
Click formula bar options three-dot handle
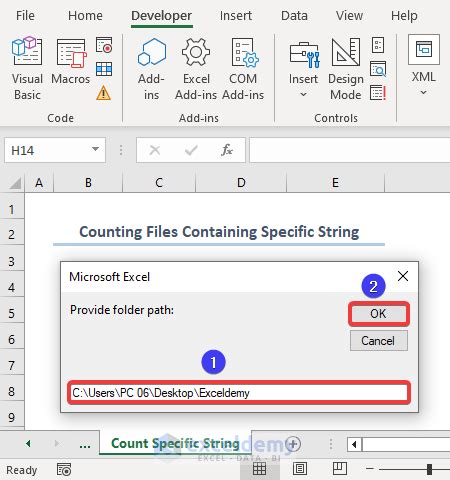(121, 150)
